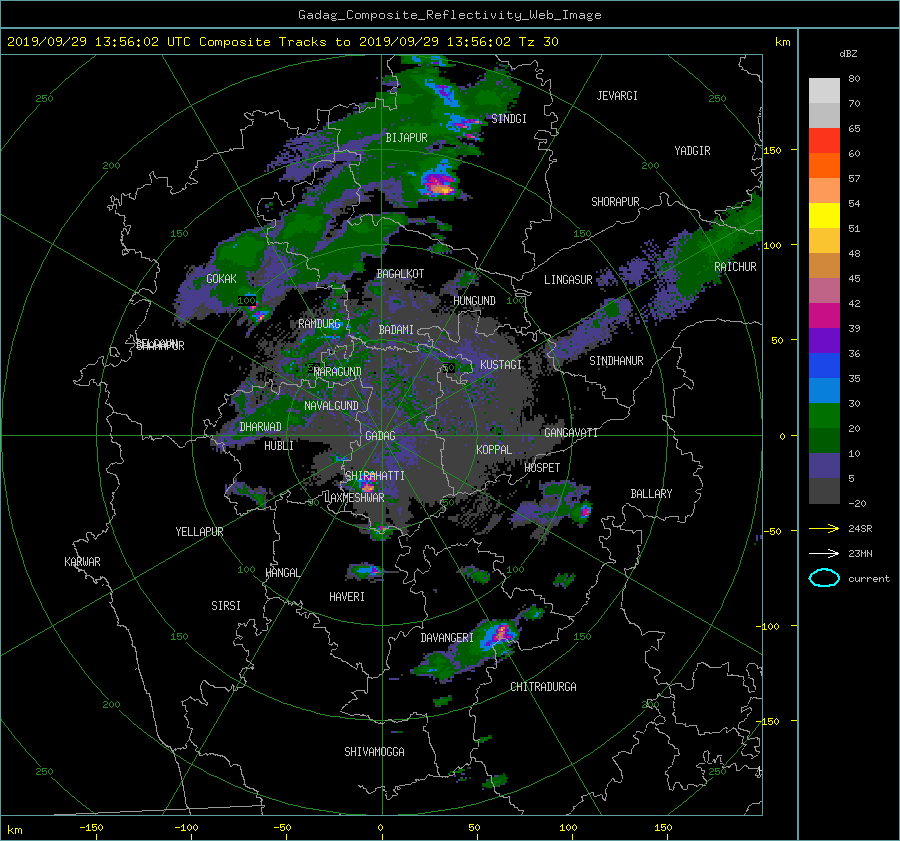Click the HOSPET city label

542,468
